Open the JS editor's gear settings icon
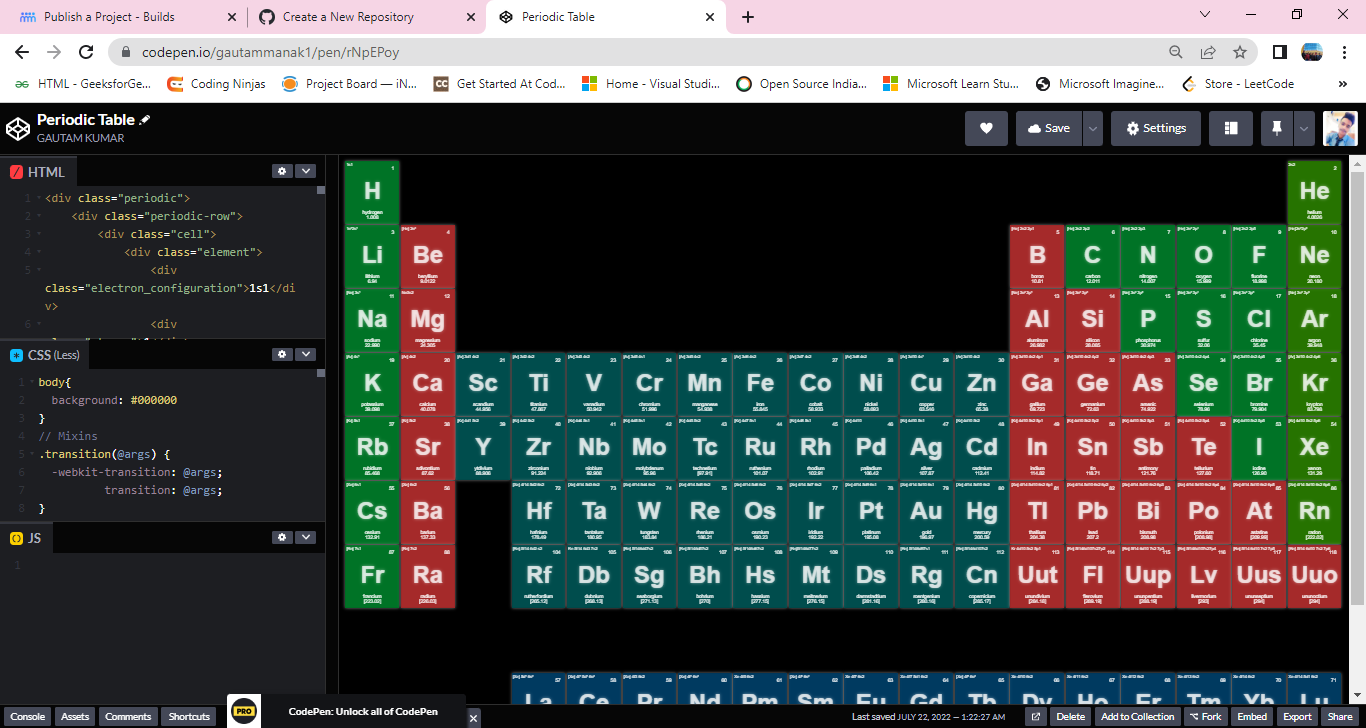 (x=282, y=537)
